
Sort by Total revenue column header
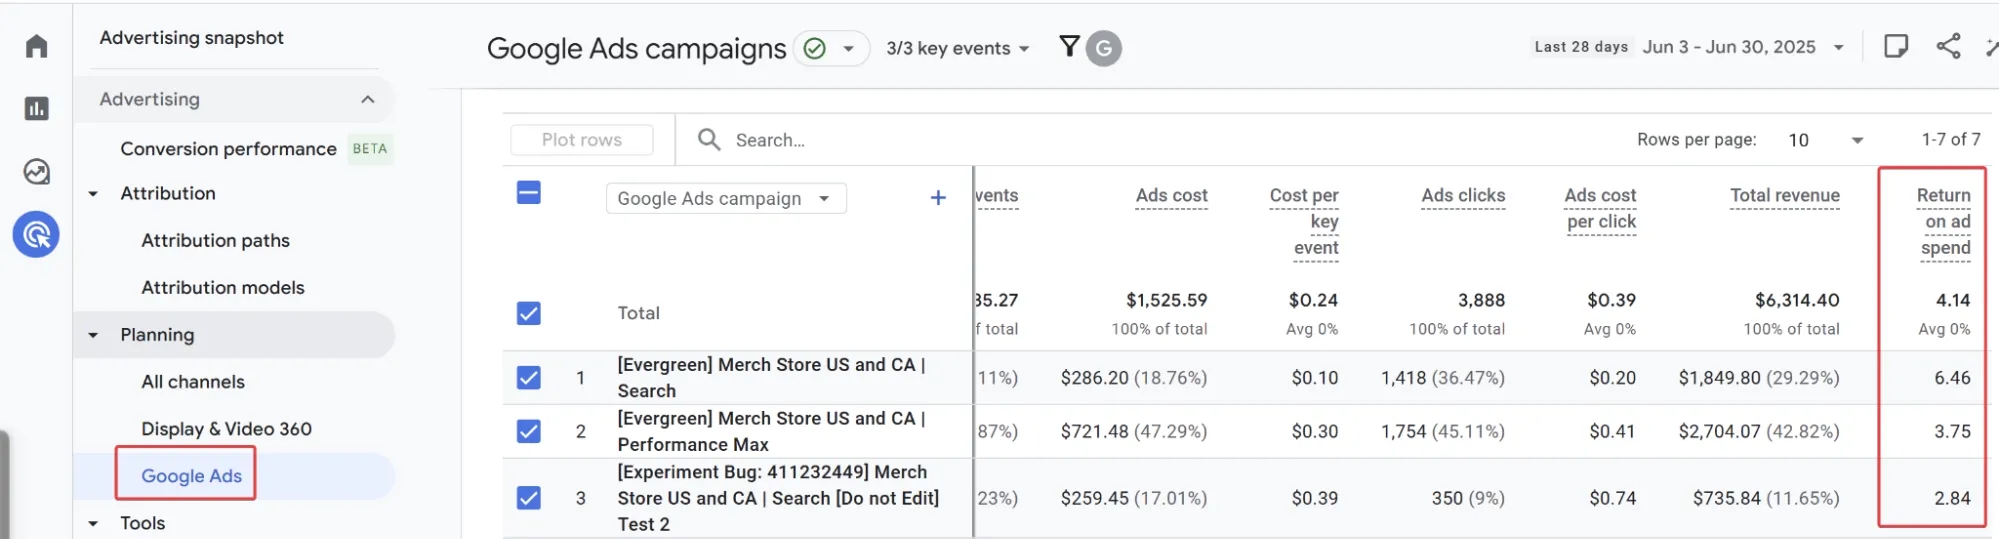coord(1785,196)
